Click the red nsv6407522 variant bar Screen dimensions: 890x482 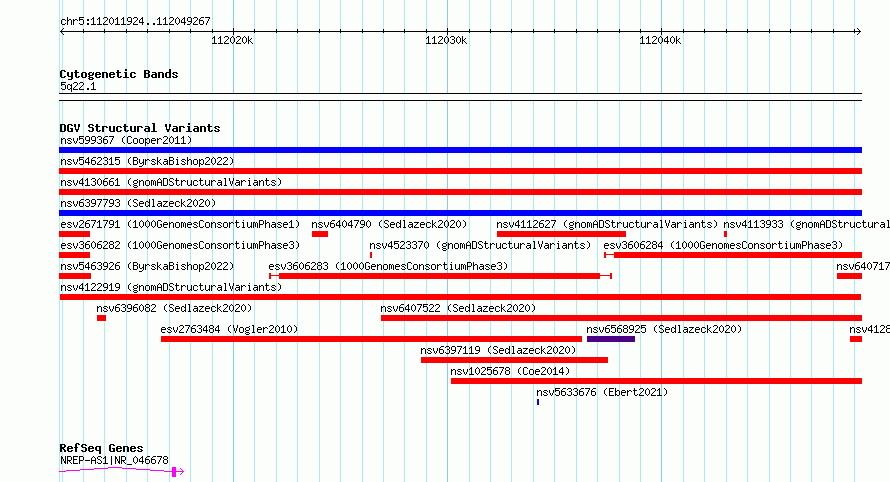(622, 318)
